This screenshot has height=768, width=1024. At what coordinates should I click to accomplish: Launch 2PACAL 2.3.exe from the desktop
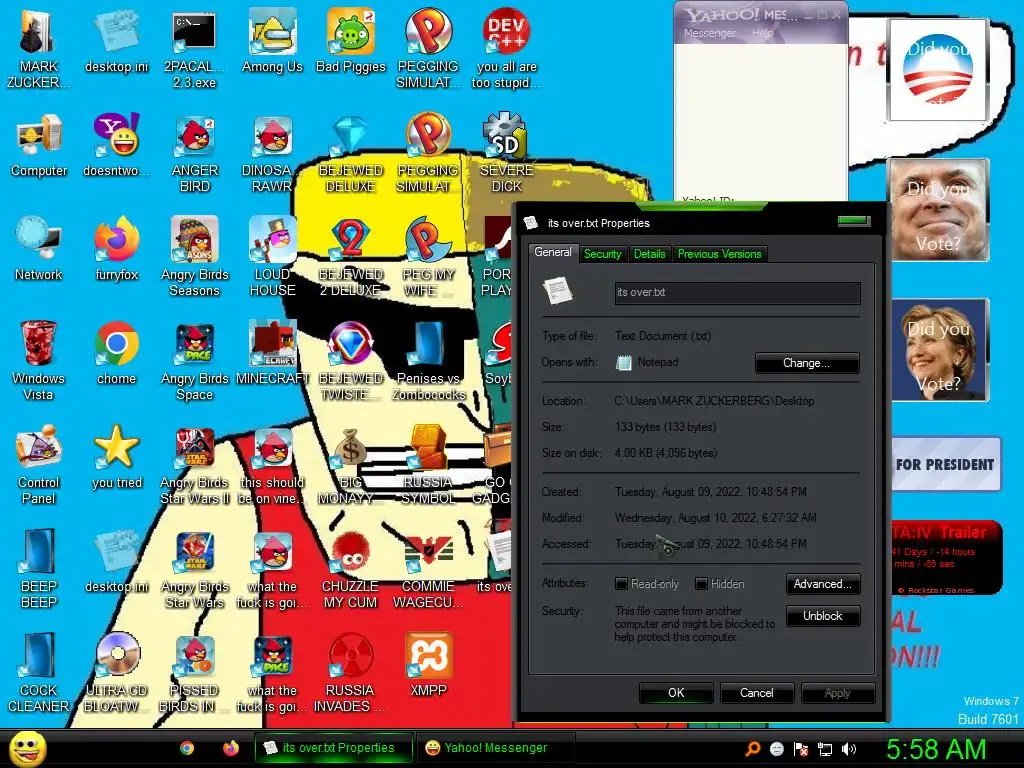(194, 32)
